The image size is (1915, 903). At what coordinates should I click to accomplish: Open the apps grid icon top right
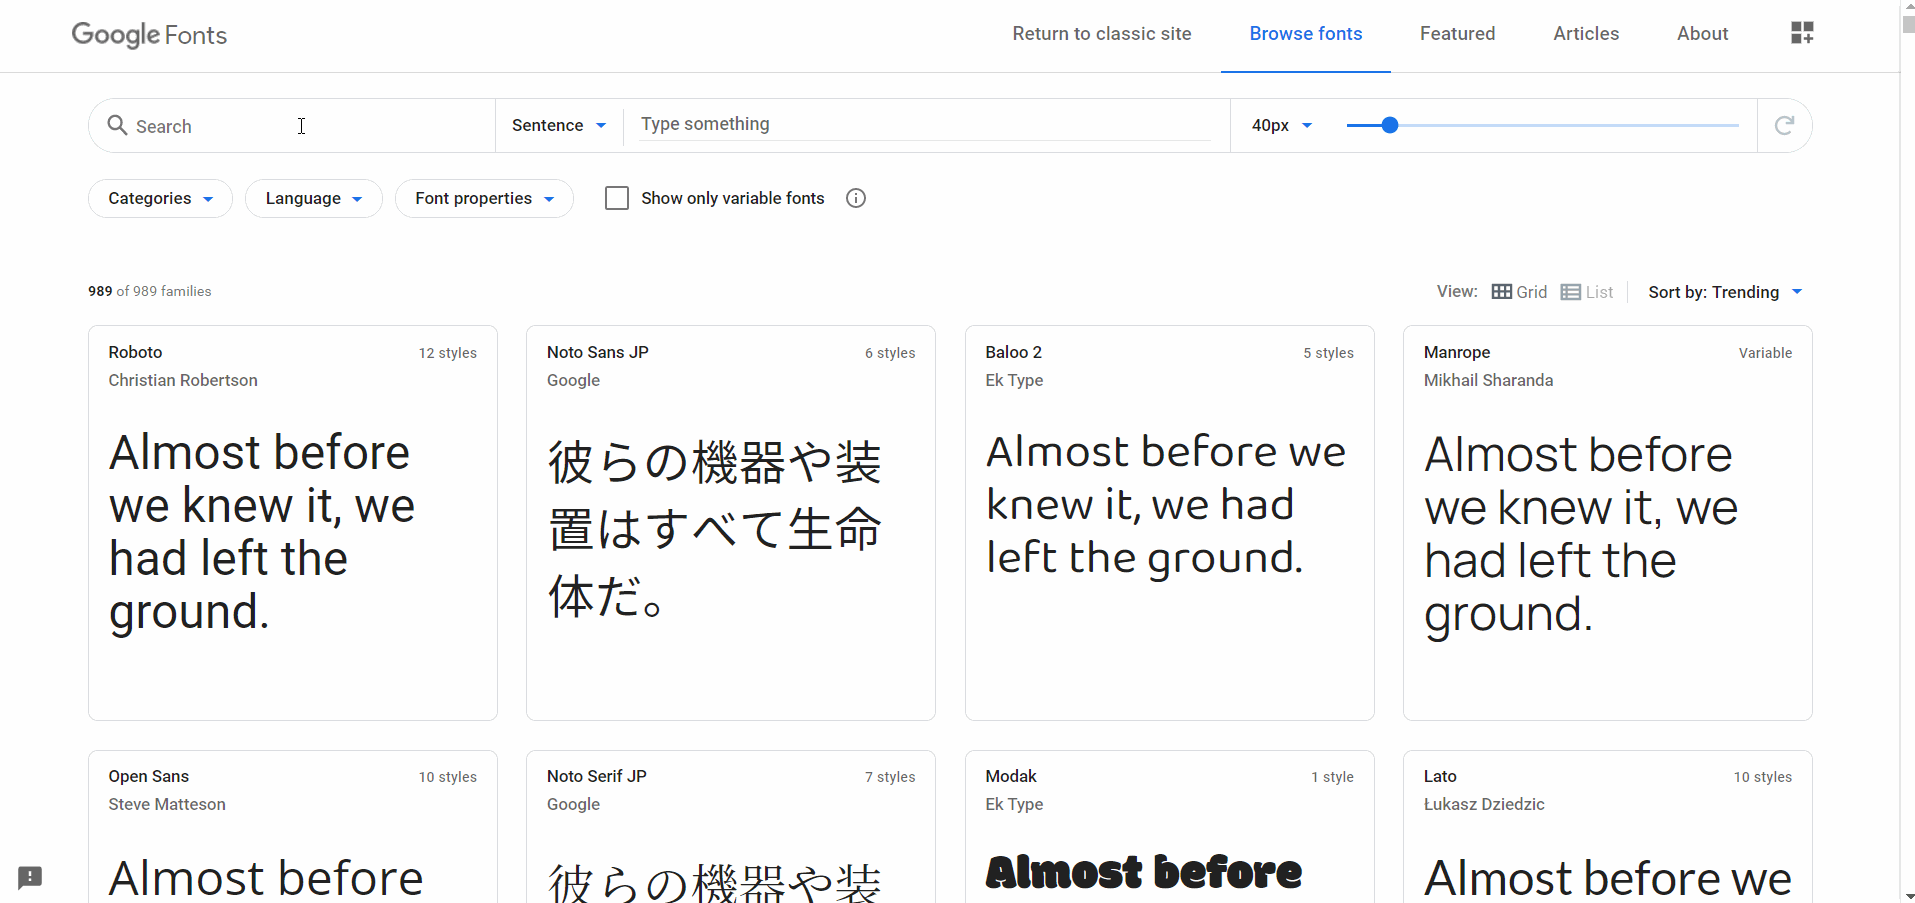click(x=1802, y=32)
